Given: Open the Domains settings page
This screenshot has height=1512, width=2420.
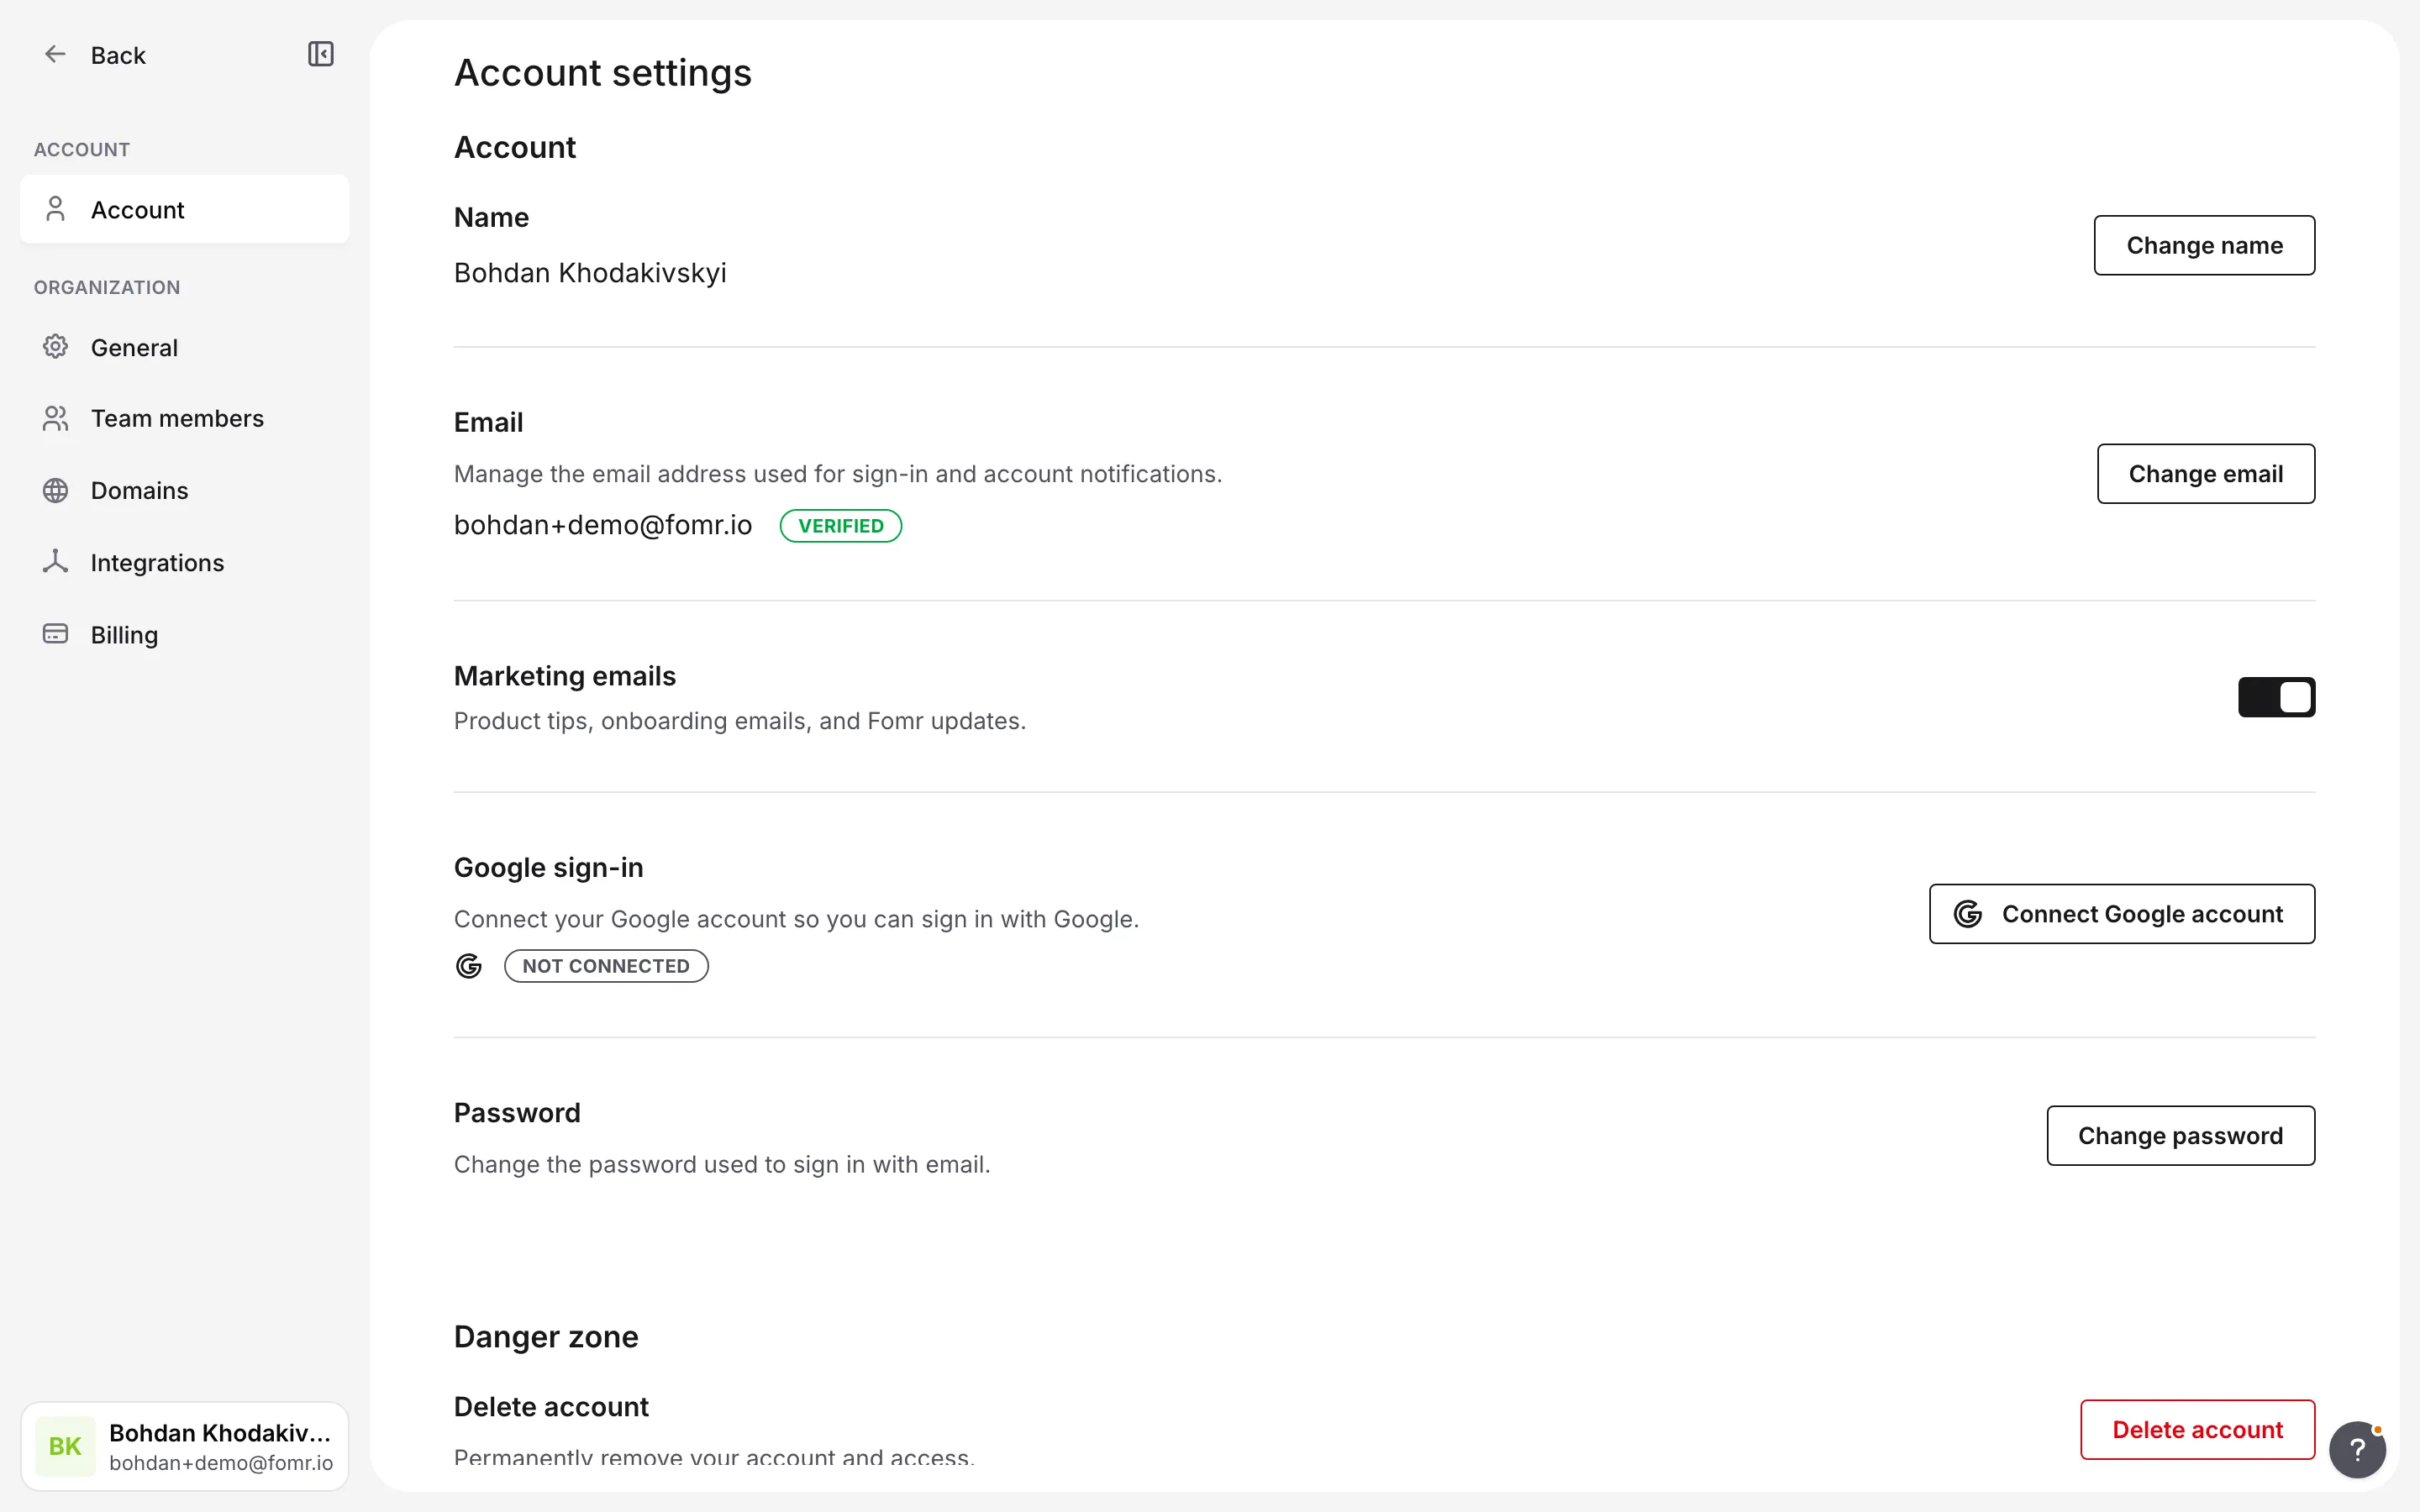Looking at the screenshot, I should pos(185,490).
